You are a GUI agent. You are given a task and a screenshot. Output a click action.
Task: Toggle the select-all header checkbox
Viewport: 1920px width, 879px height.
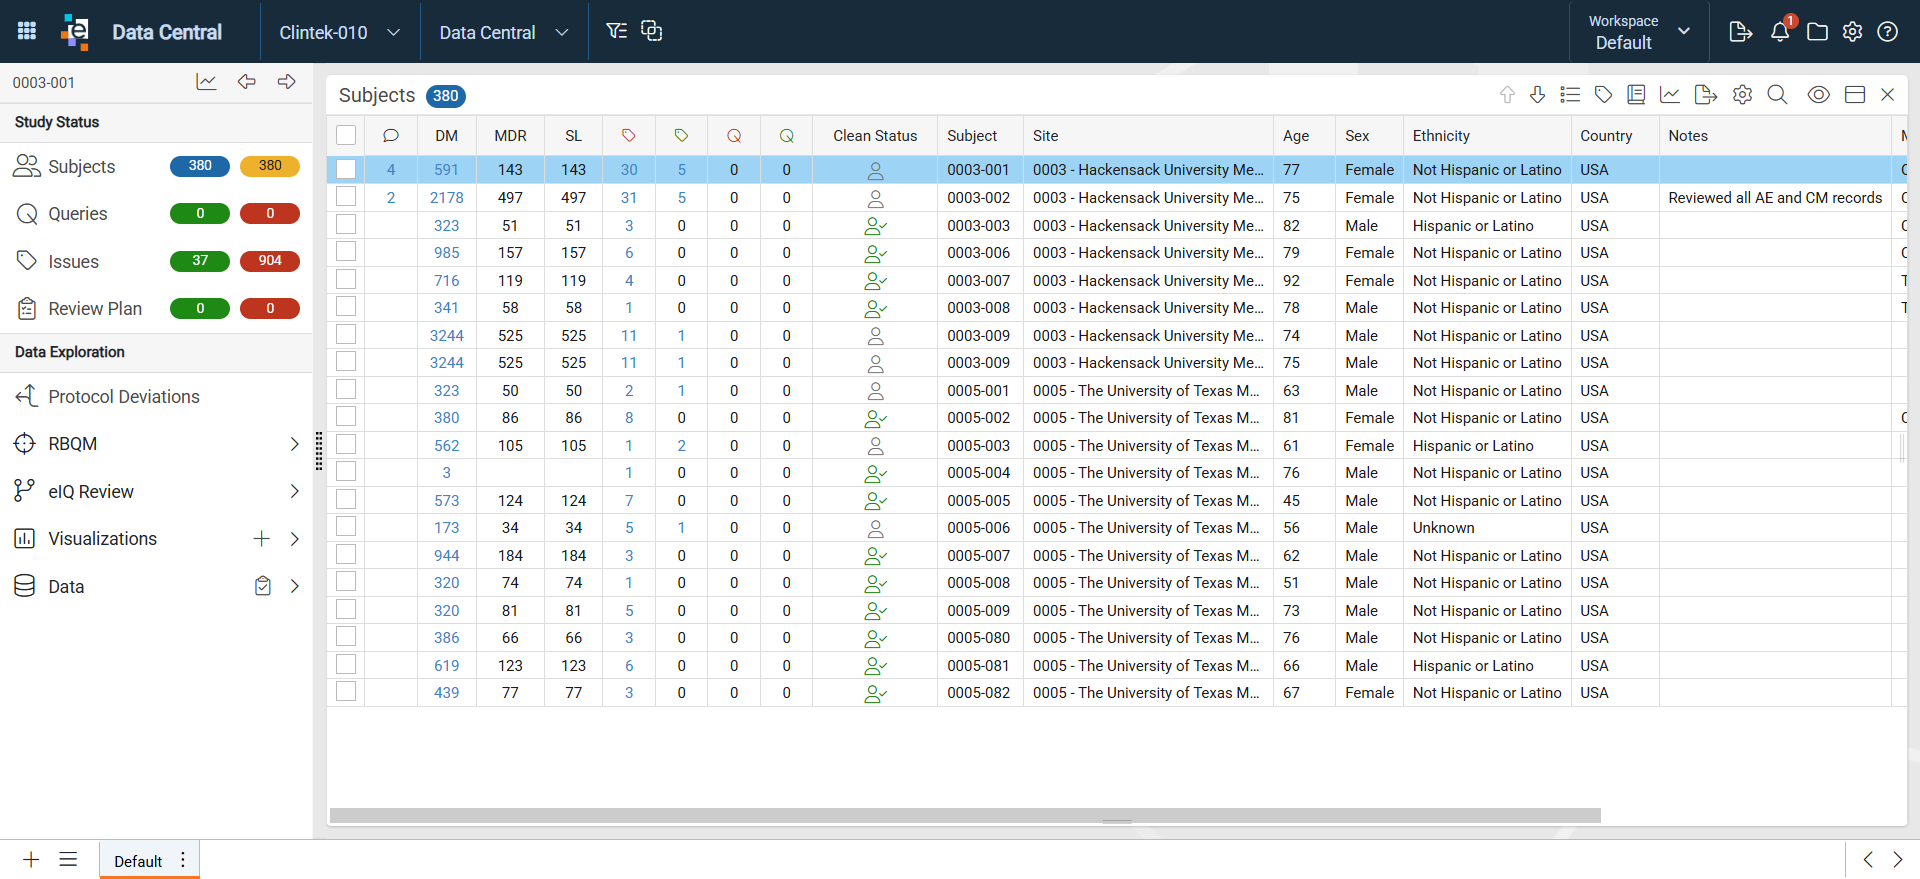[346, 135]
